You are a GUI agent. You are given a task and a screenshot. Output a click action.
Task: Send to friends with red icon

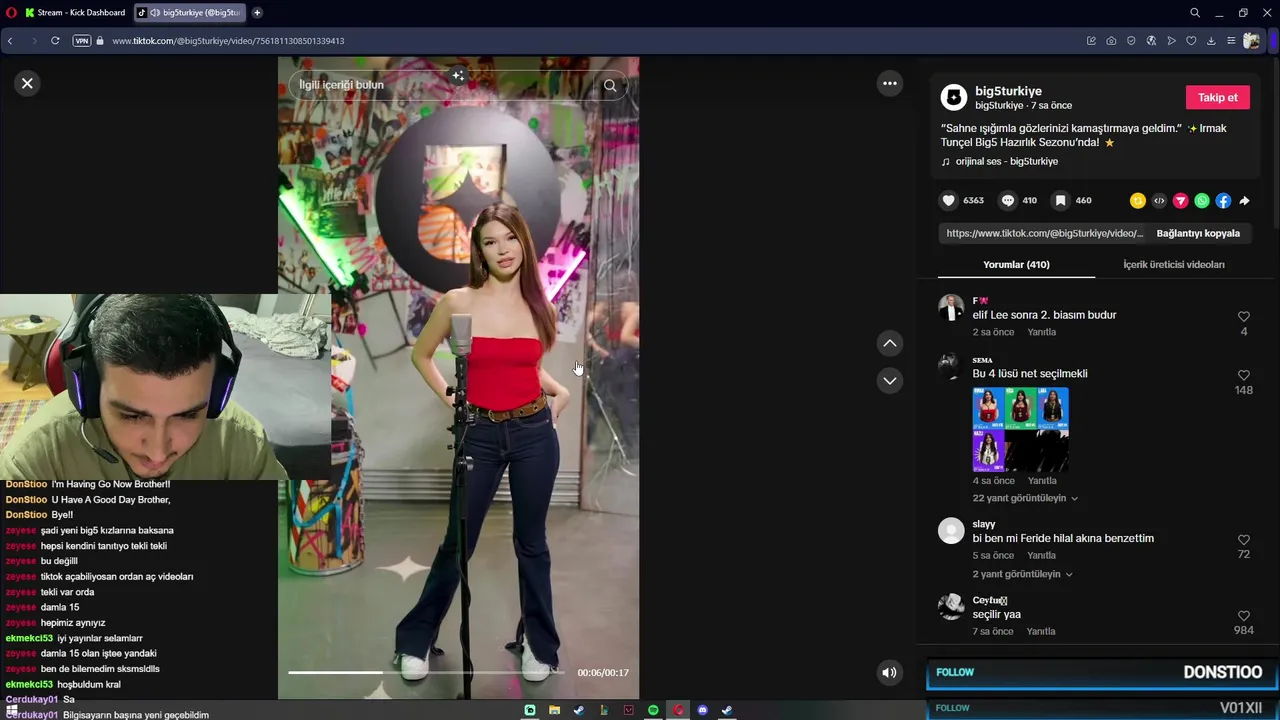[x=1180, y=201]
